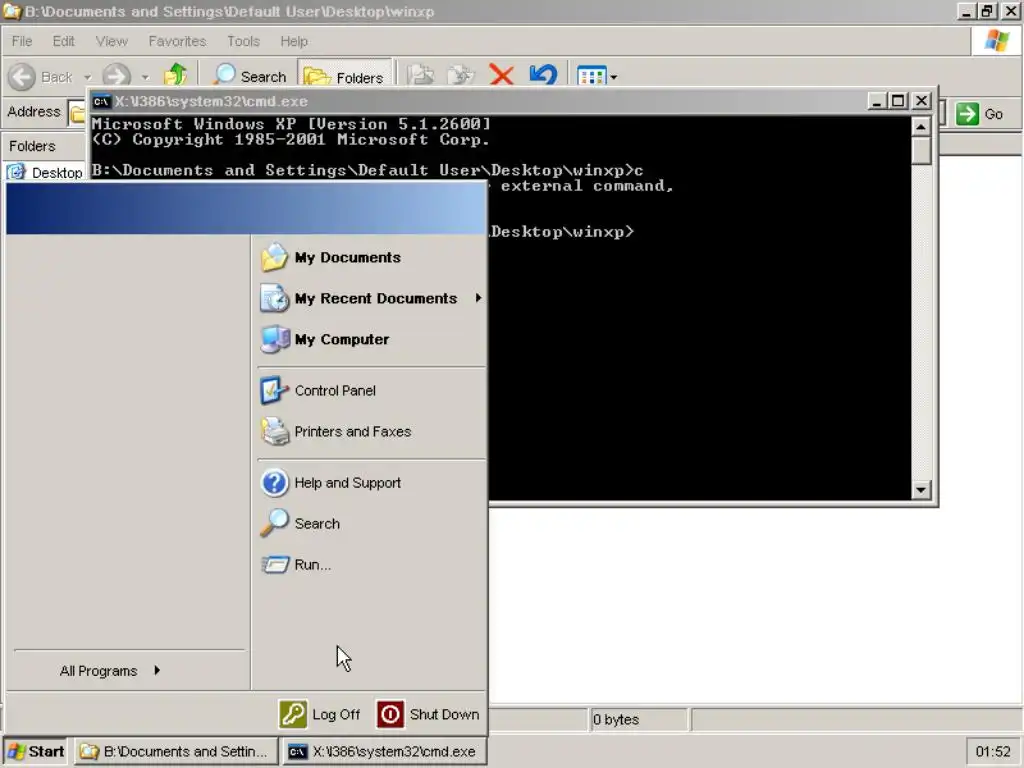Click the Move To toolbar icon
Viewport: 1024px width, 768px height.
[421, 75]
